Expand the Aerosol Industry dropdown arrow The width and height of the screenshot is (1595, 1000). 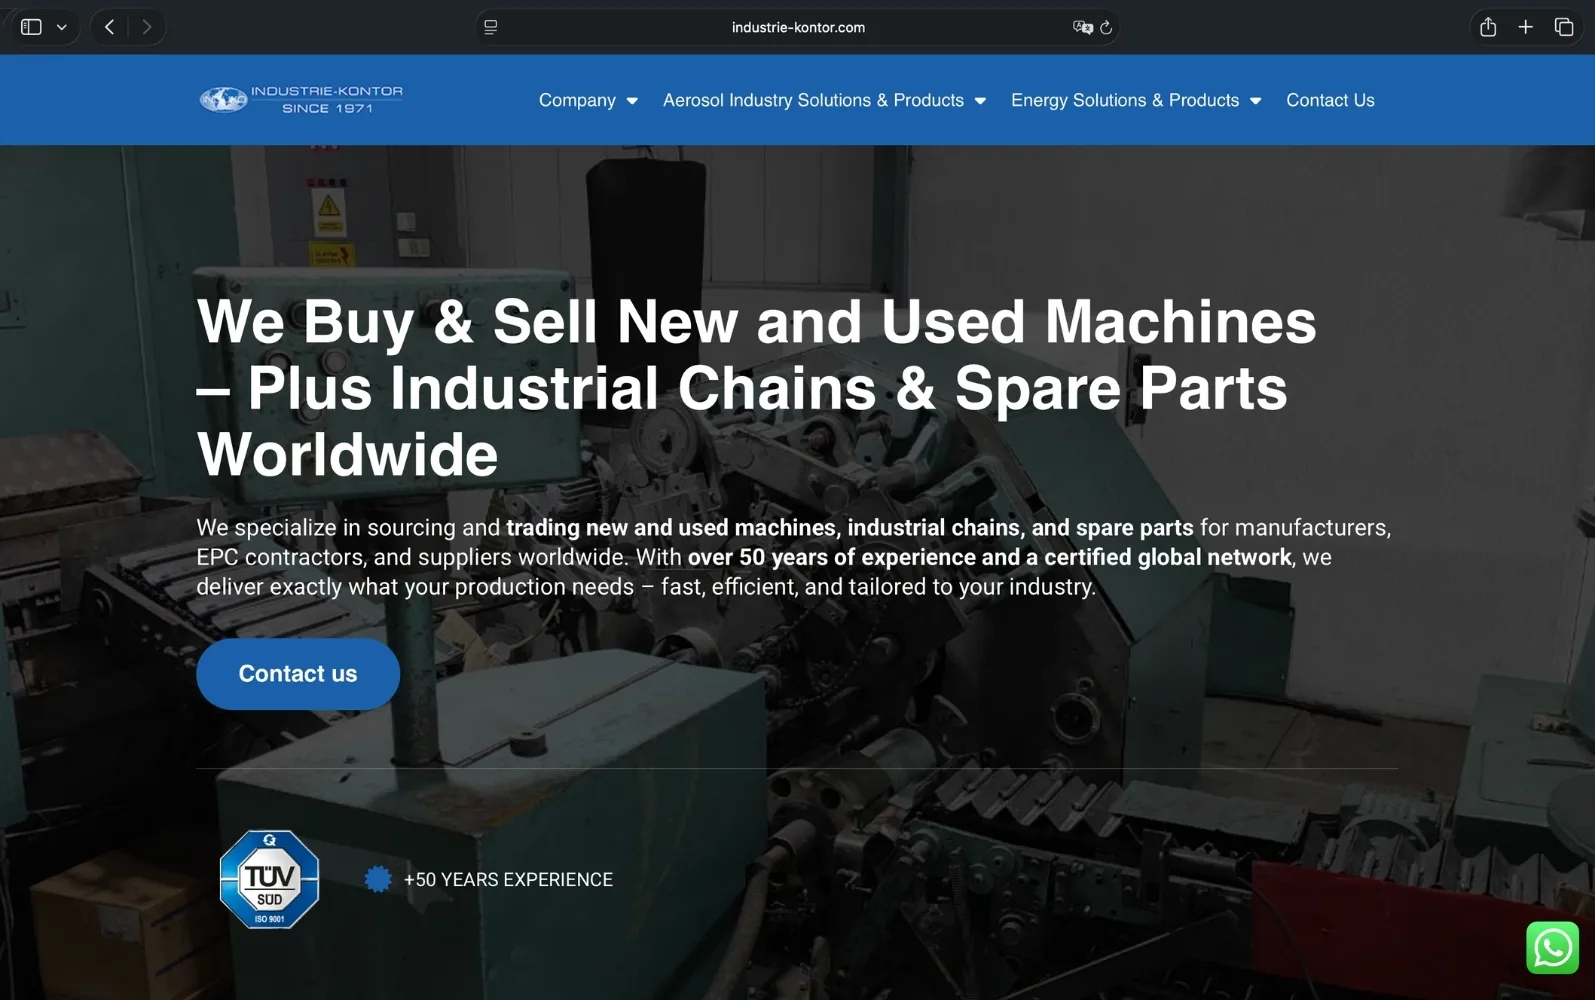[x=980, y=101]
